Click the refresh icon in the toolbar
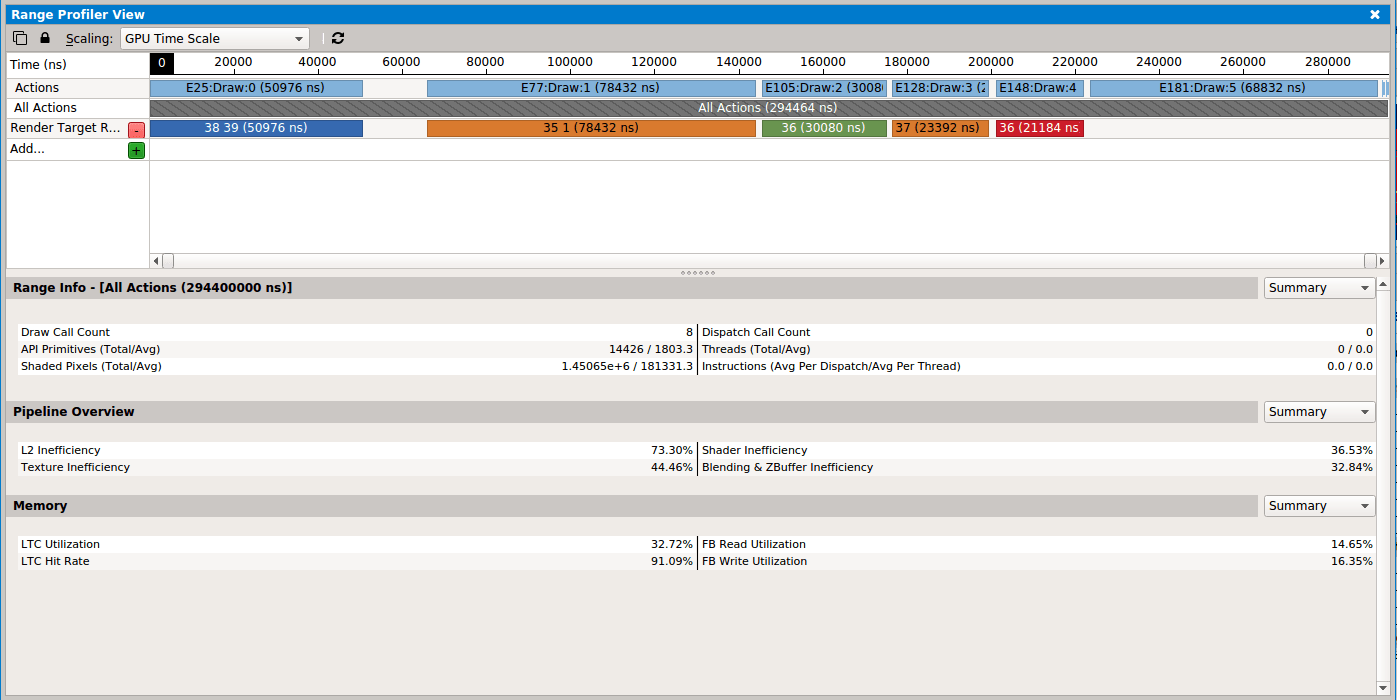 point(337,37)
